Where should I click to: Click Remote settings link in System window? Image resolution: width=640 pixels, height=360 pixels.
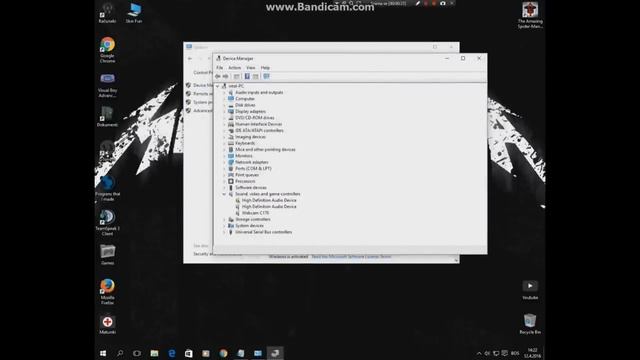(x=203, y=94)
